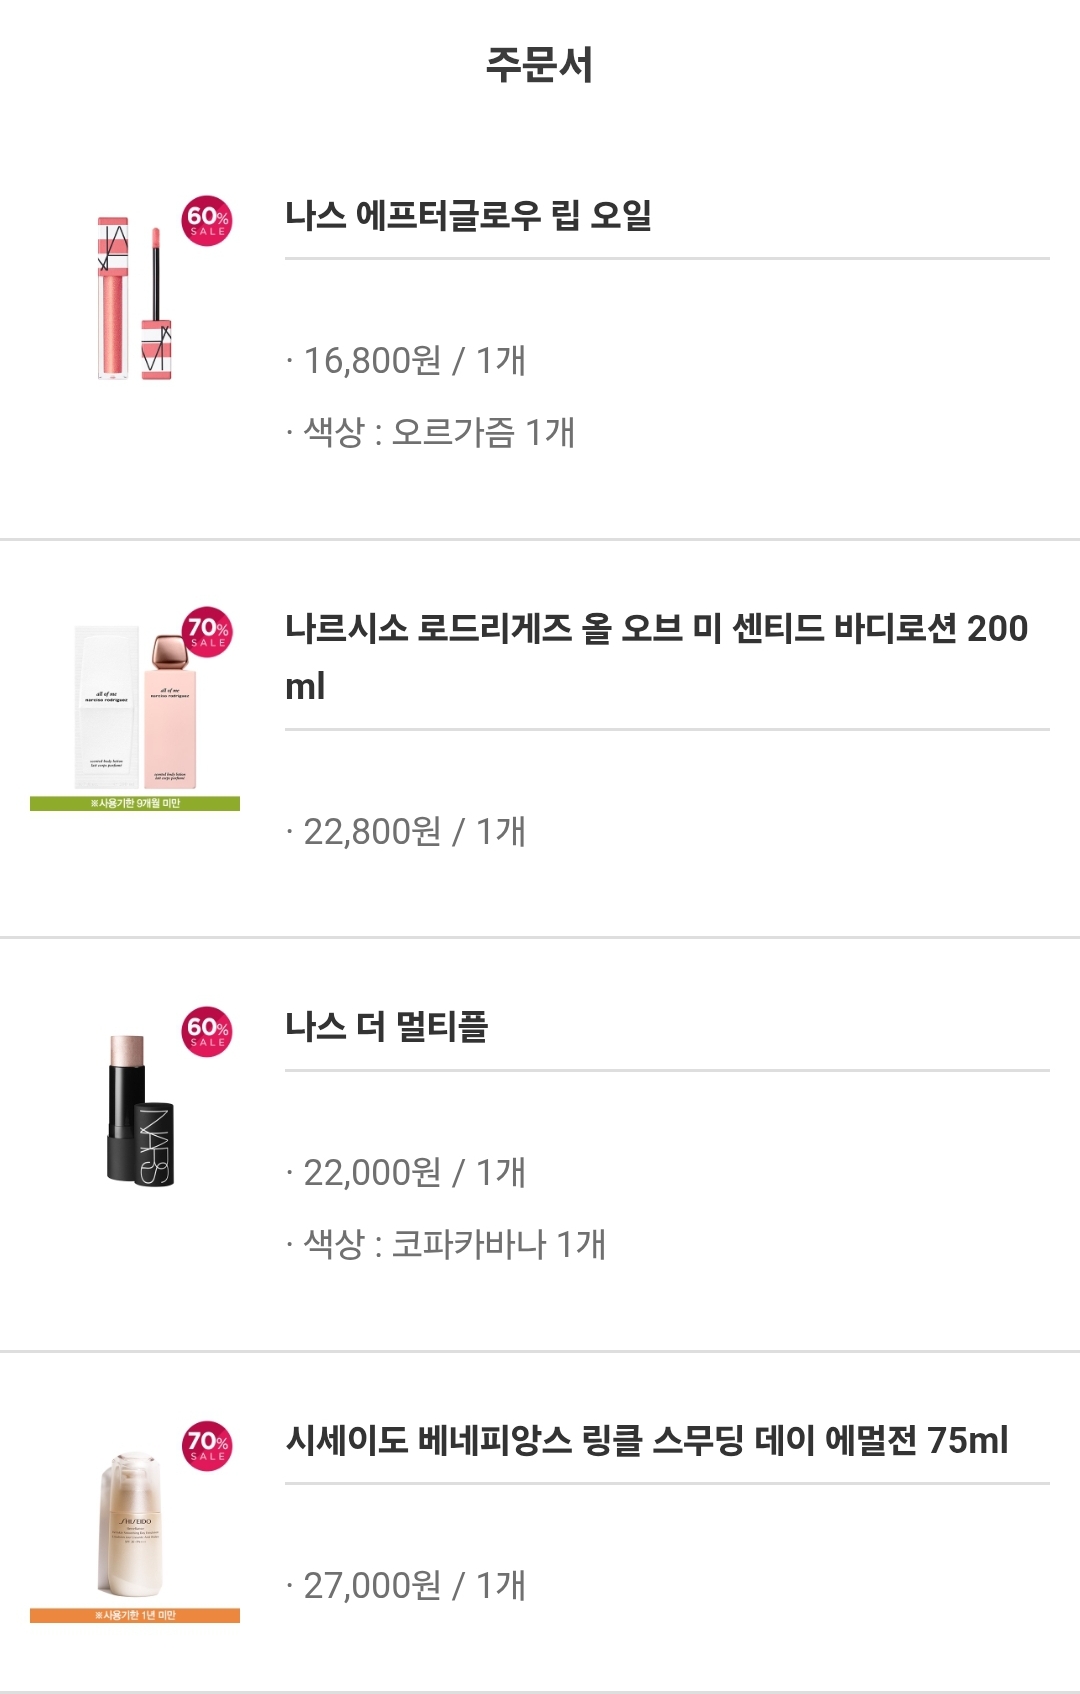This screenshot has width=1080, height=1694.
Task: Open the 나스 에프터글로우 립 오일 product title
Action: click(x=468, y=216)
